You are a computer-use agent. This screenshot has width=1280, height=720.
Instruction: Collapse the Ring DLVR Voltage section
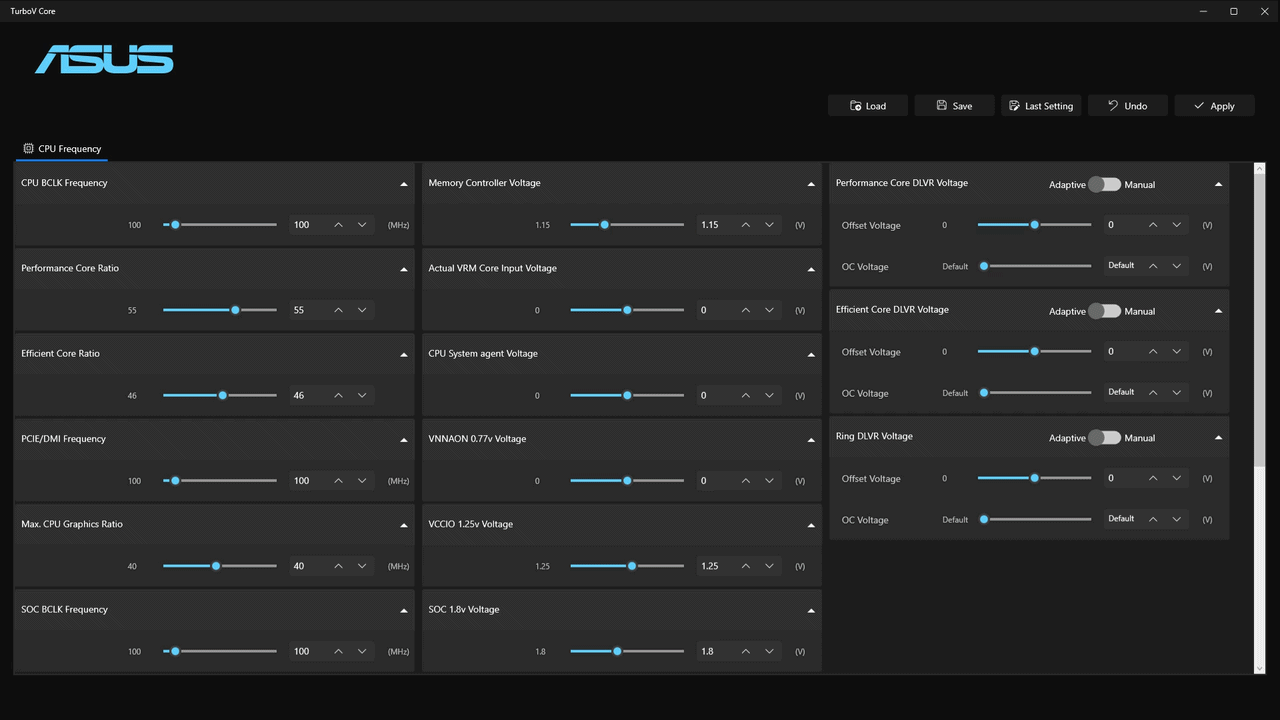(x=1218, y=438)
